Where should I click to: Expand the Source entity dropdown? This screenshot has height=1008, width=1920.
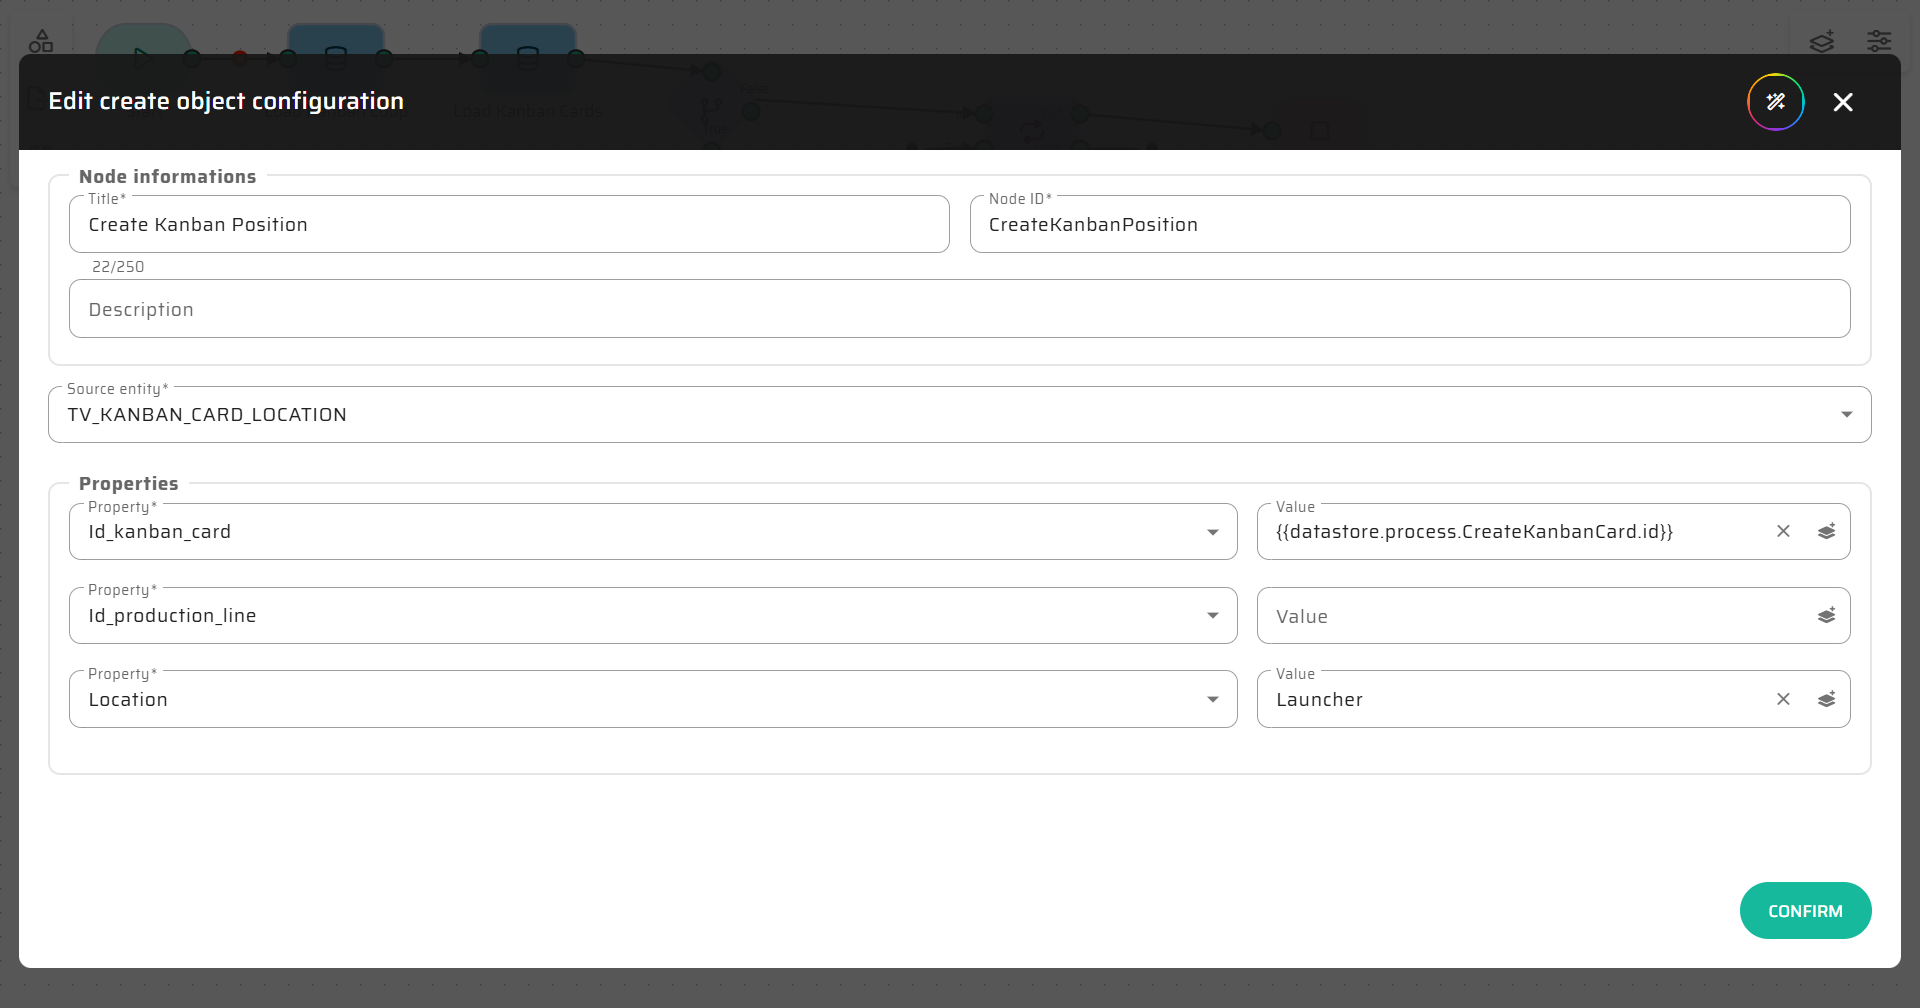(1846, 415)
